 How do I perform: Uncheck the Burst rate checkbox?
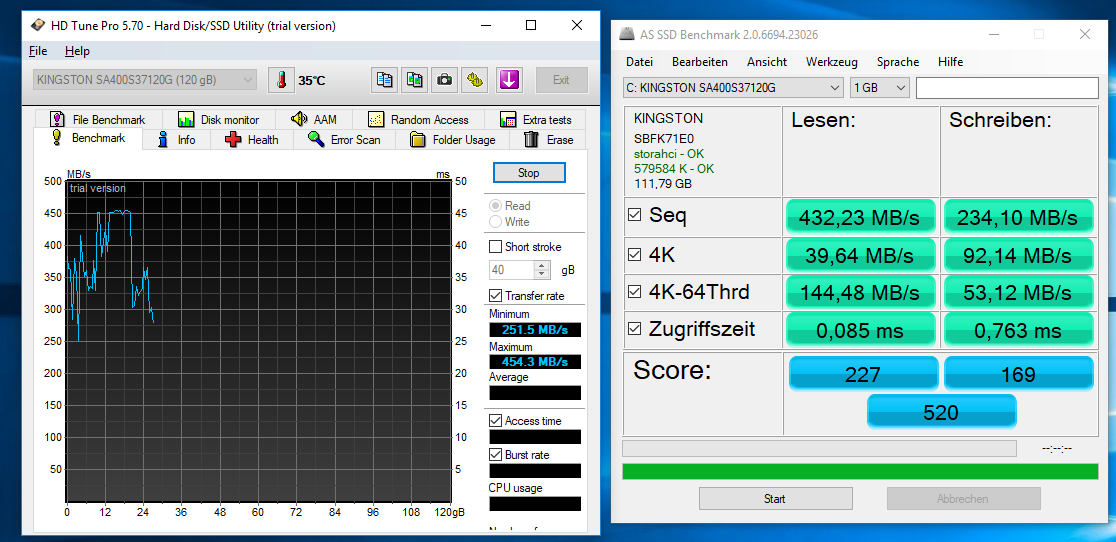[496, 455]
